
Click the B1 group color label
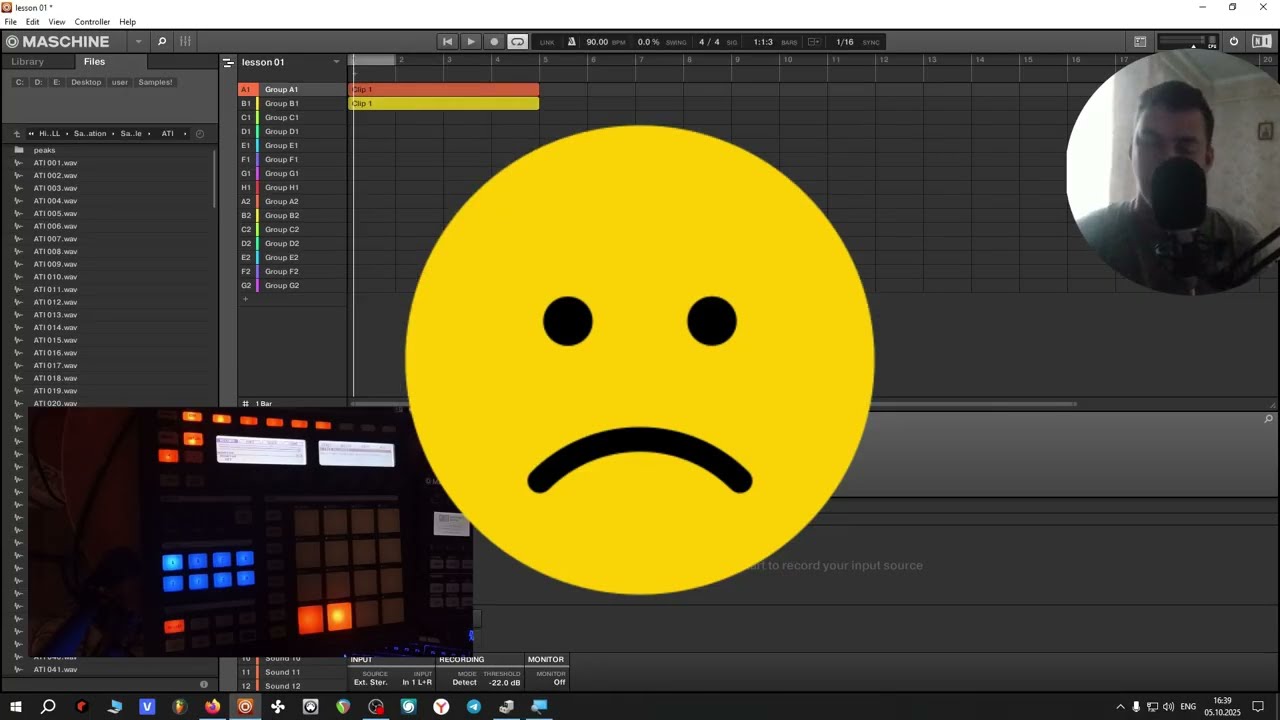(x=246, y=104)
